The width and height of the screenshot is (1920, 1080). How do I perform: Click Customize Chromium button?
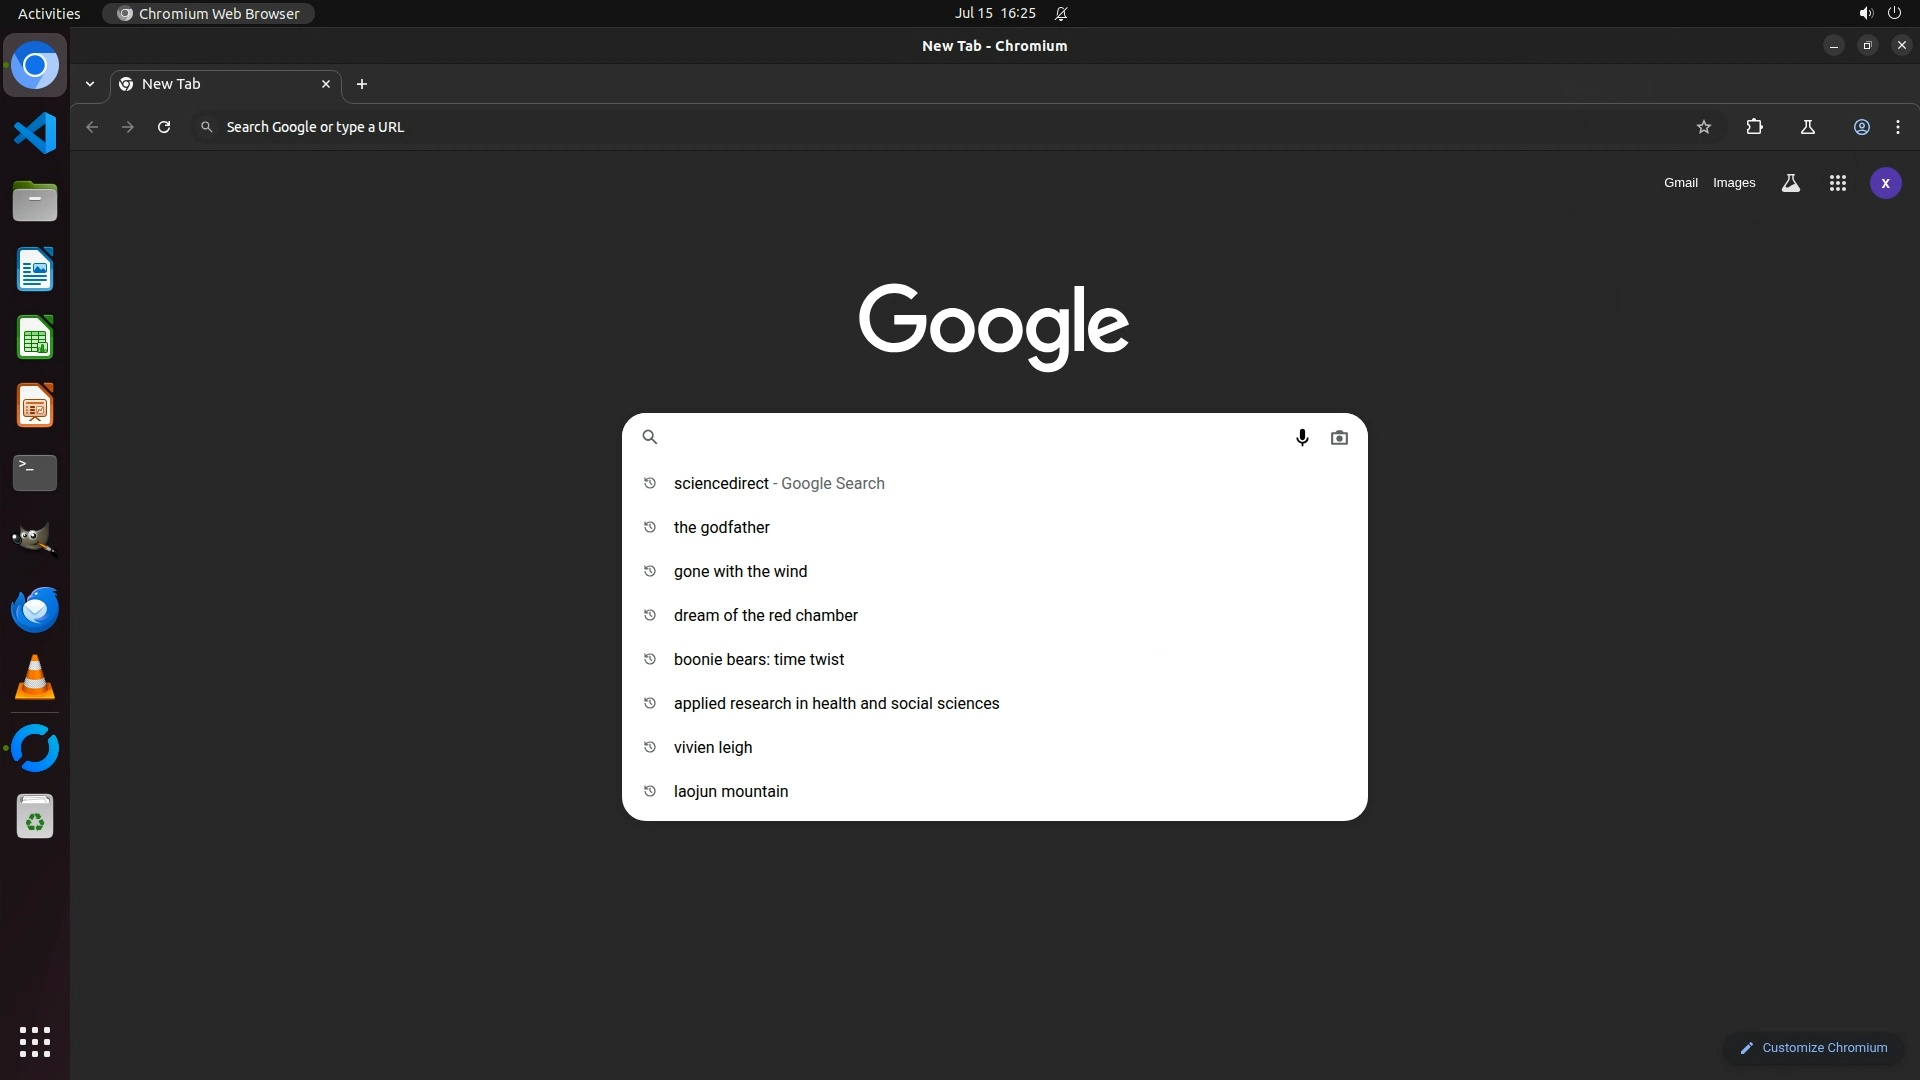tap(1813, 1048)
